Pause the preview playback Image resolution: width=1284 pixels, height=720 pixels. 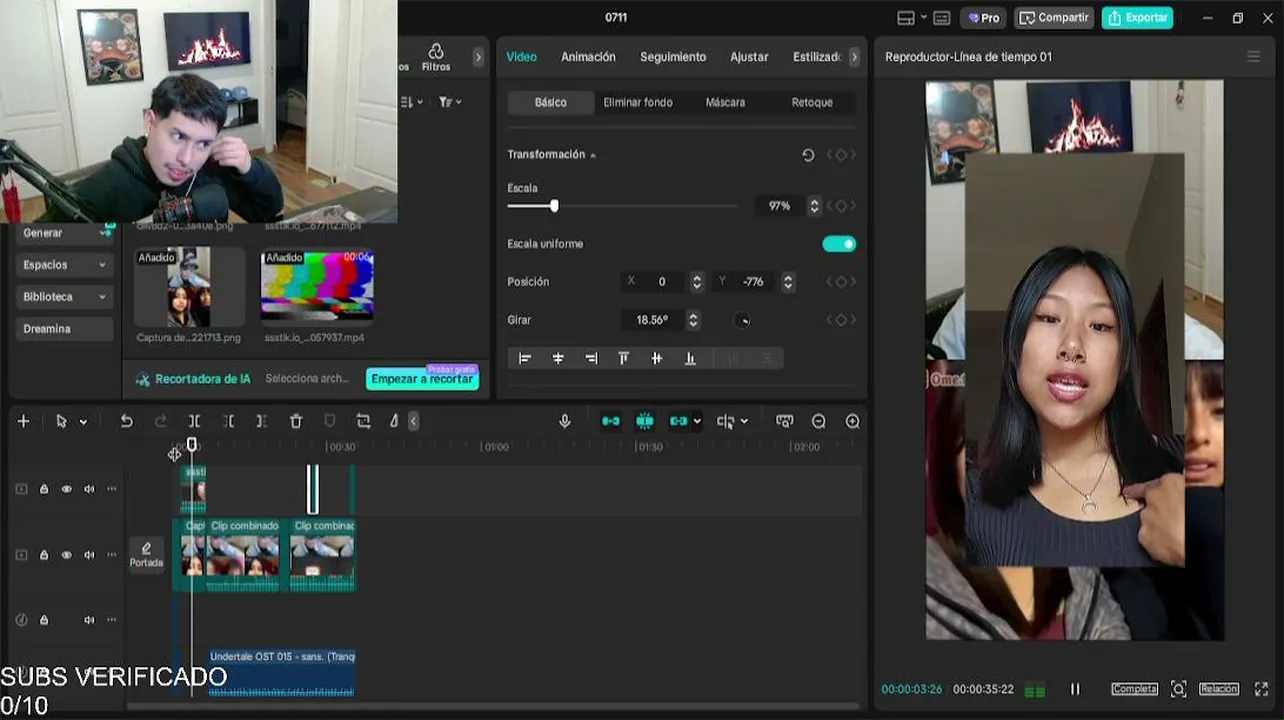[1076, 689]
